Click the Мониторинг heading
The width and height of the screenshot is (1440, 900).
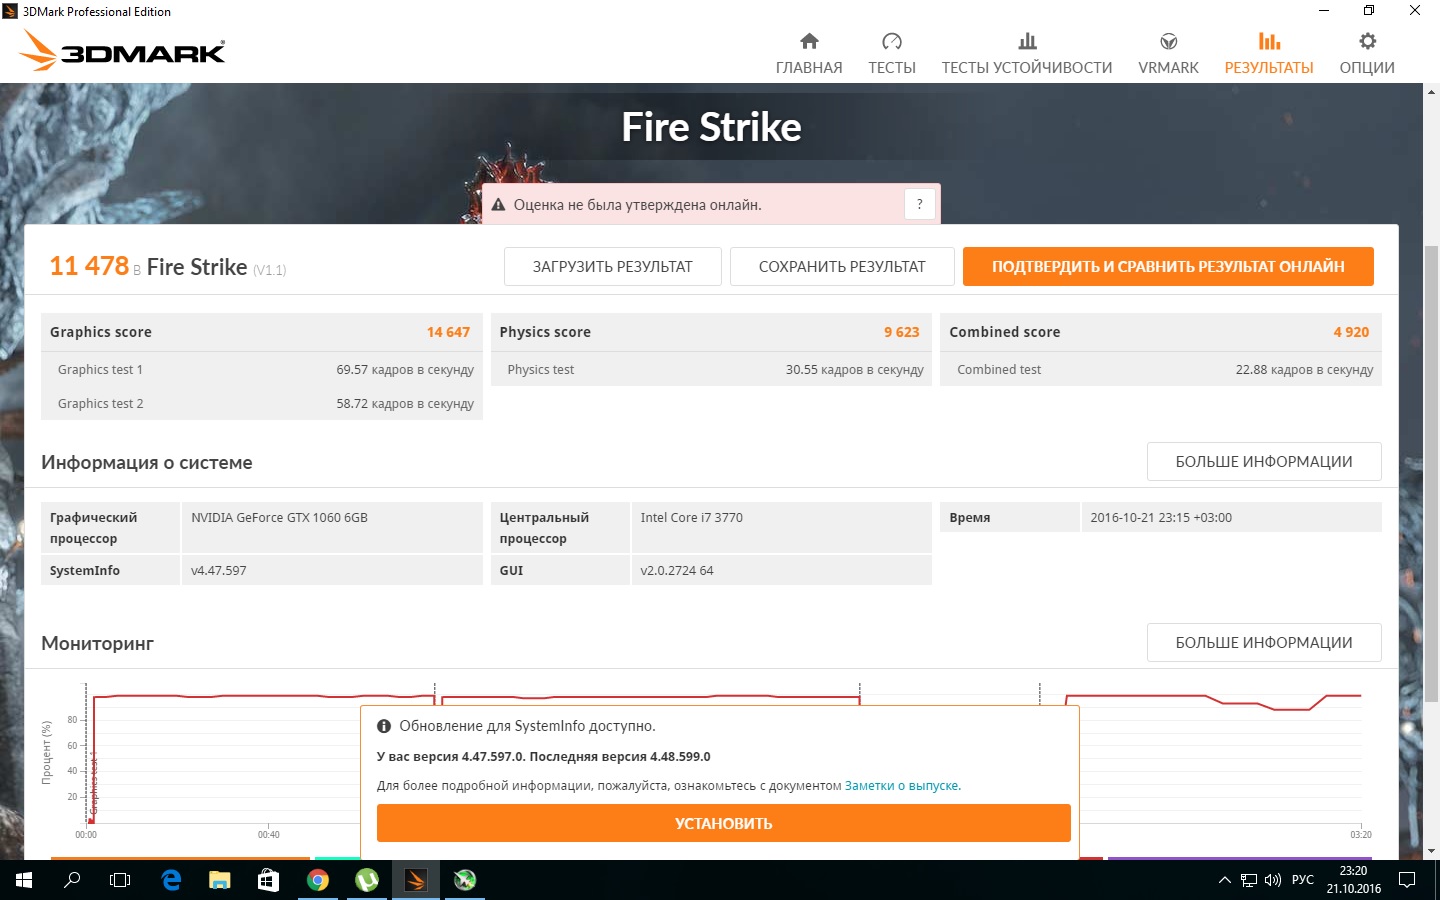pos(98,643)
